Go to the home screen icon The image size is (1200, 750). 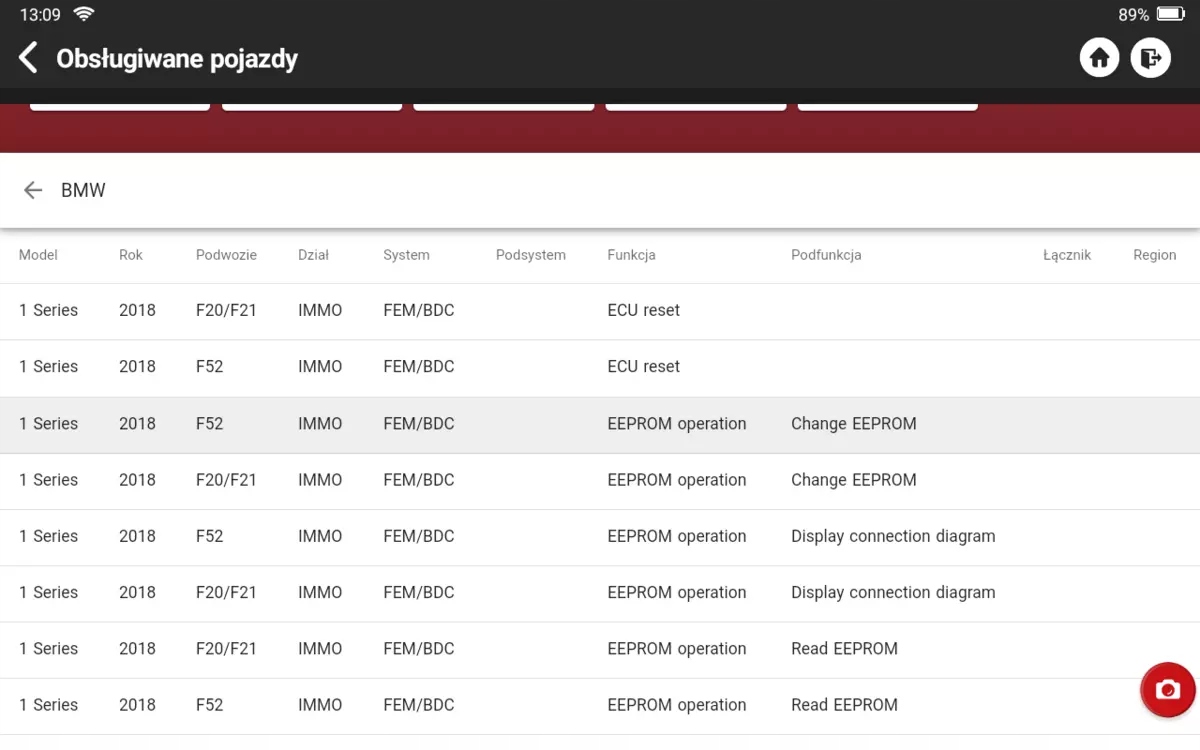1099,58
